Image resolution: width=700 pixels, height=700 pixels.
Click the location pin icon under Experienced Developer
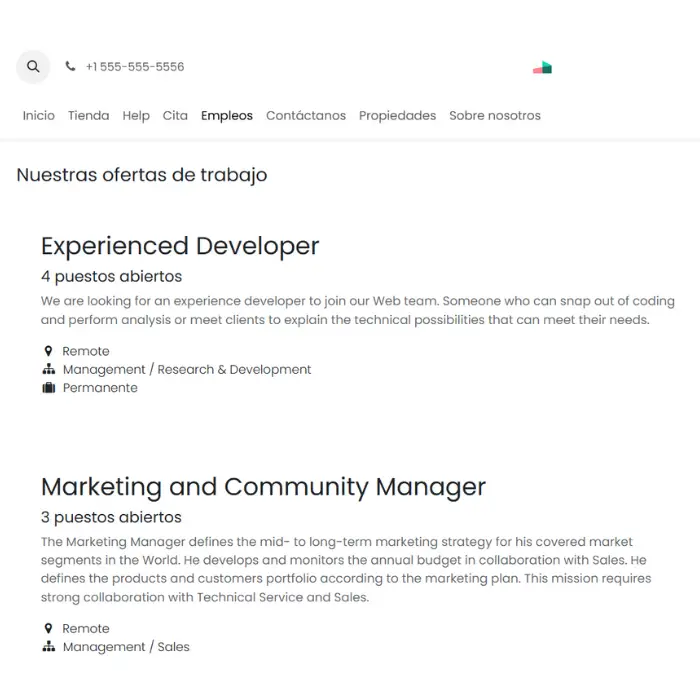coord(48,352)
